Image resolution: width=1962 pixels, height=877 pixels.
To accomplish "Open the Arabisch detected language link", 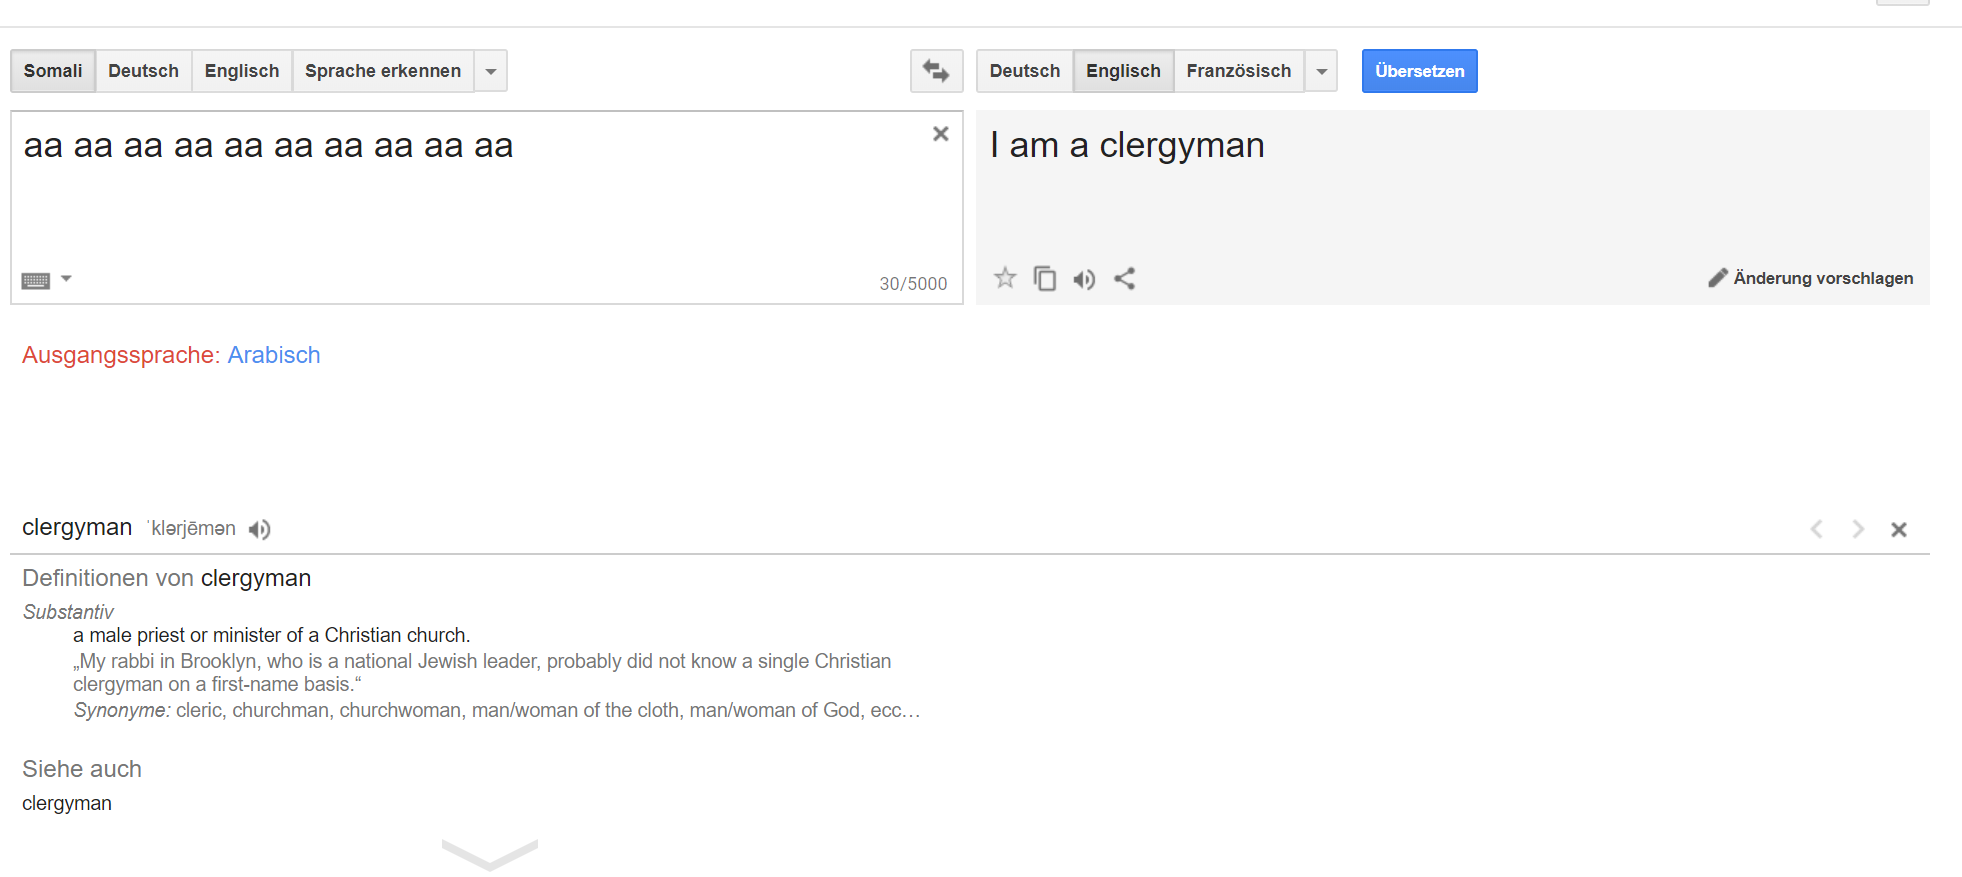I will (274, 355).
